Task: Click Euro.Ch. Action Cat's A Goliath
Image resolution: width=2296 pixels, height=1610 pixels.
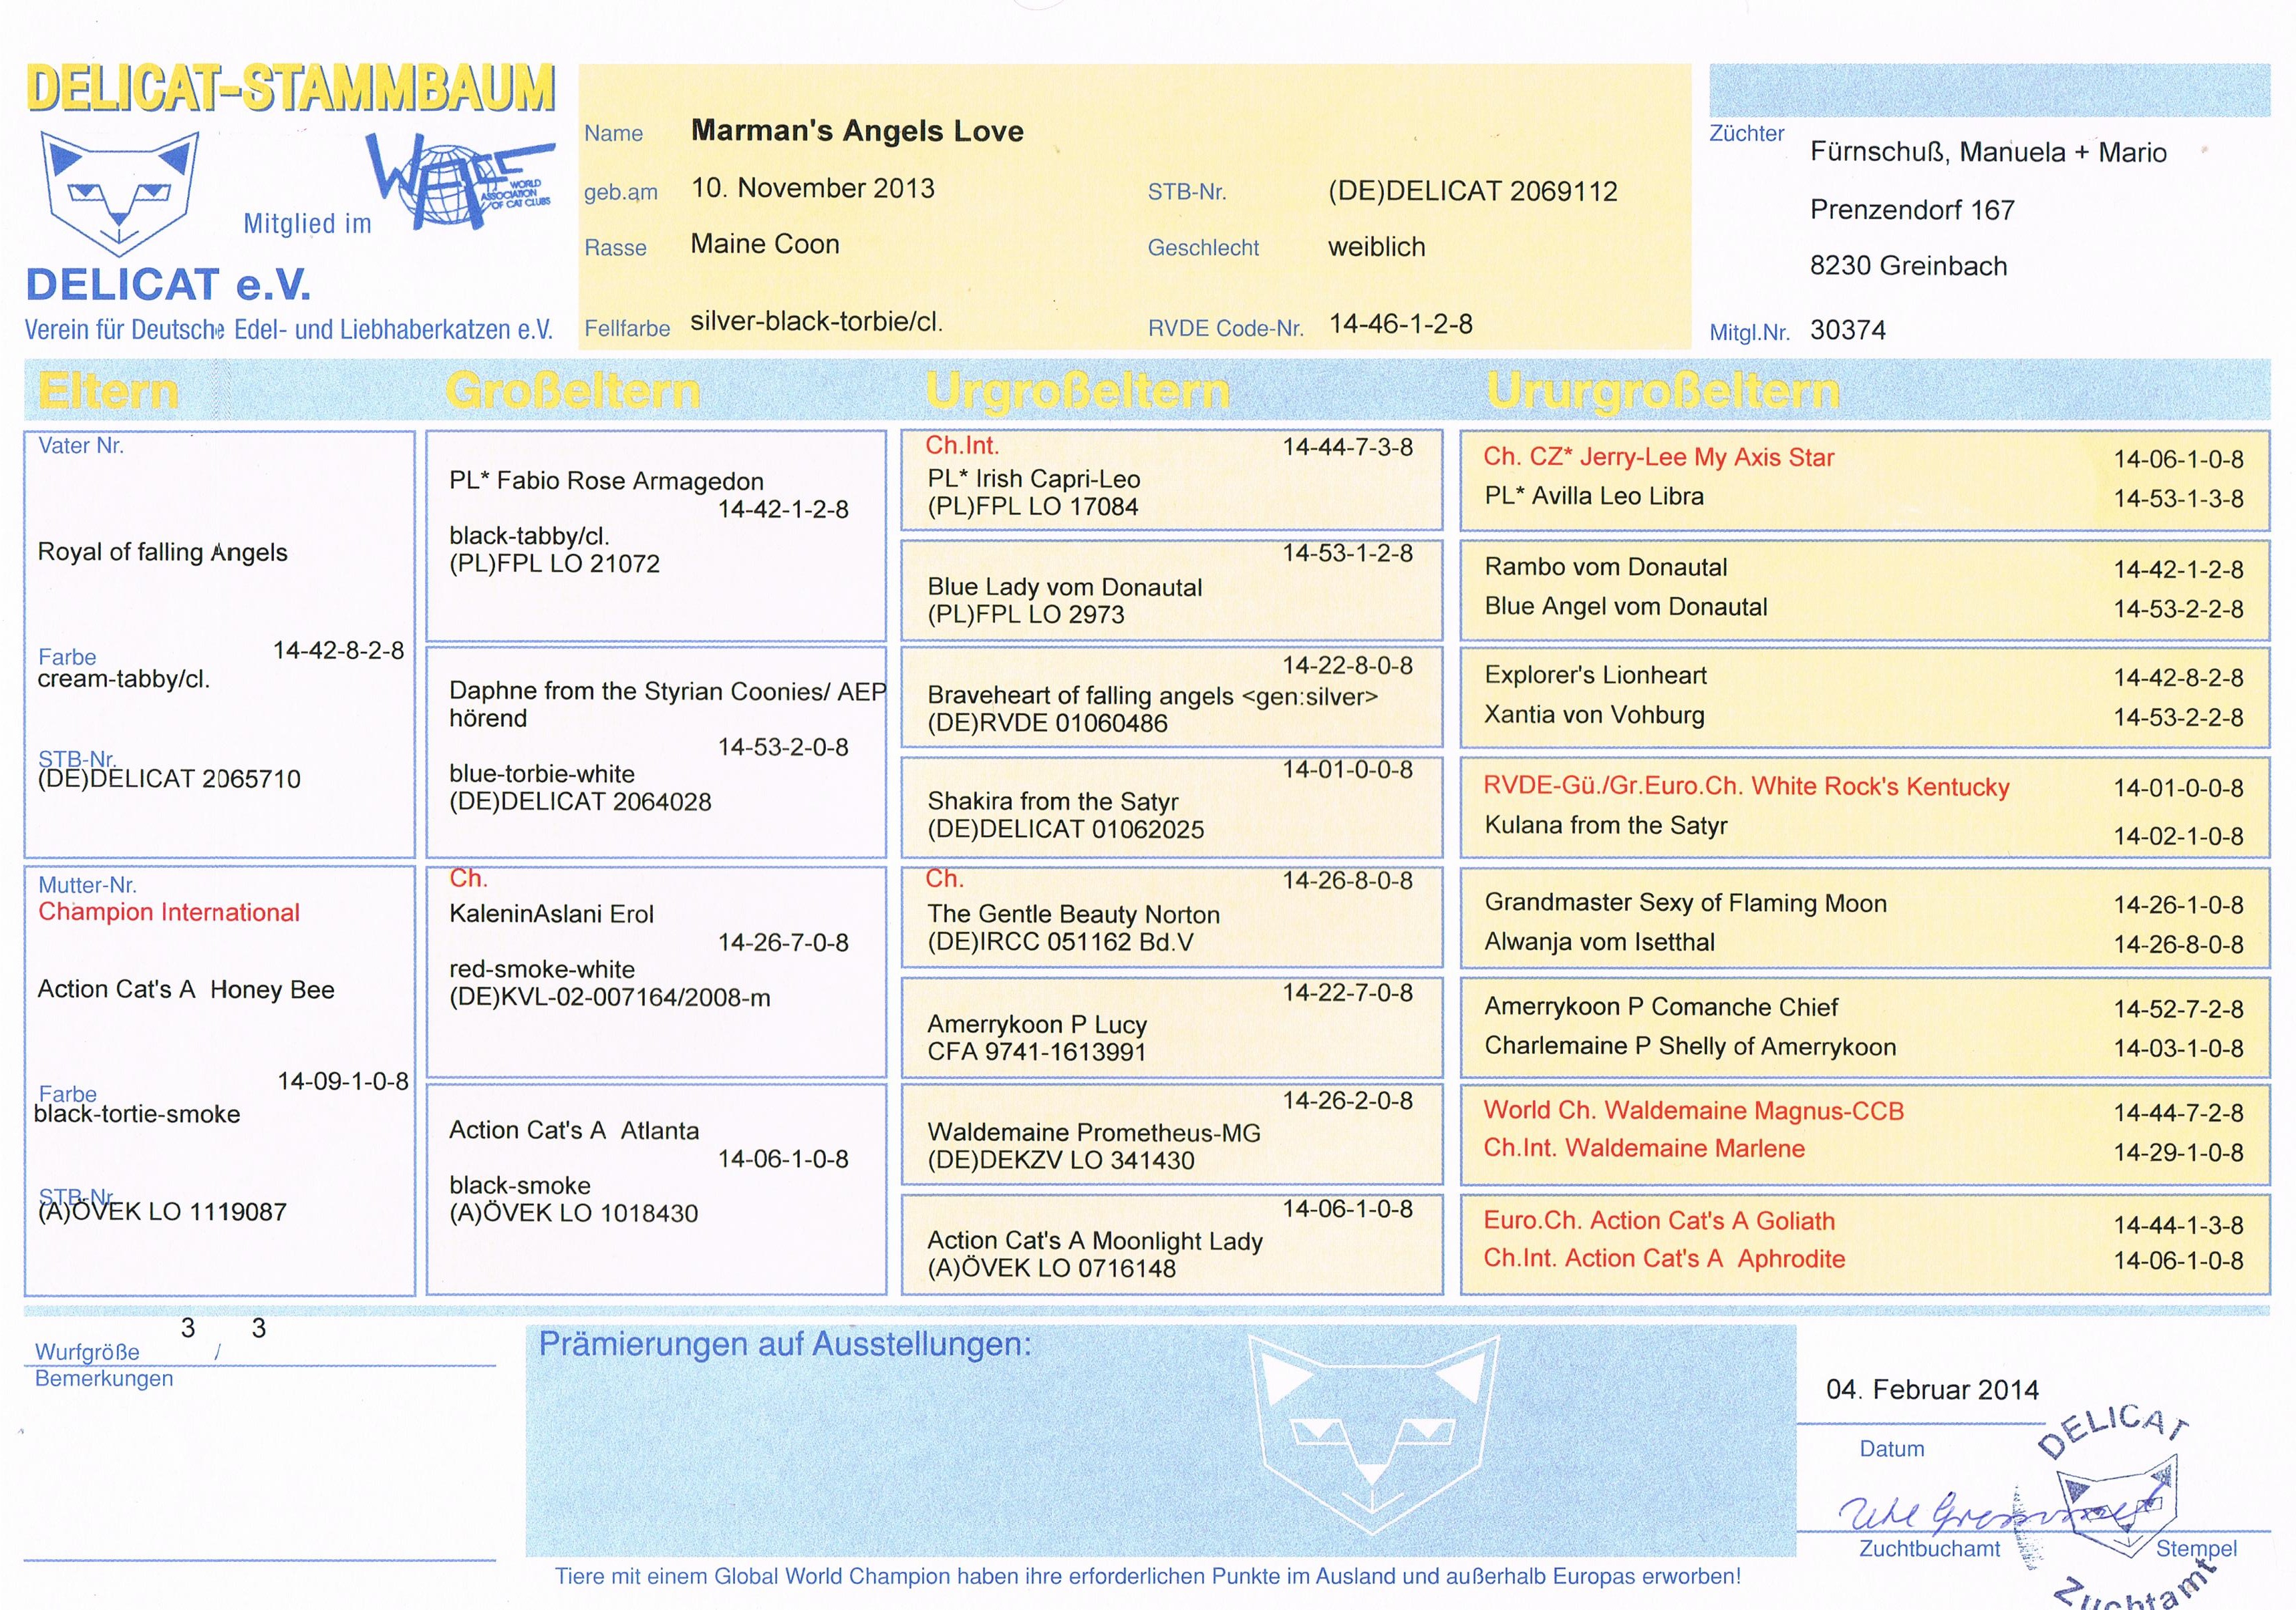Action: pos(1659,1221)
